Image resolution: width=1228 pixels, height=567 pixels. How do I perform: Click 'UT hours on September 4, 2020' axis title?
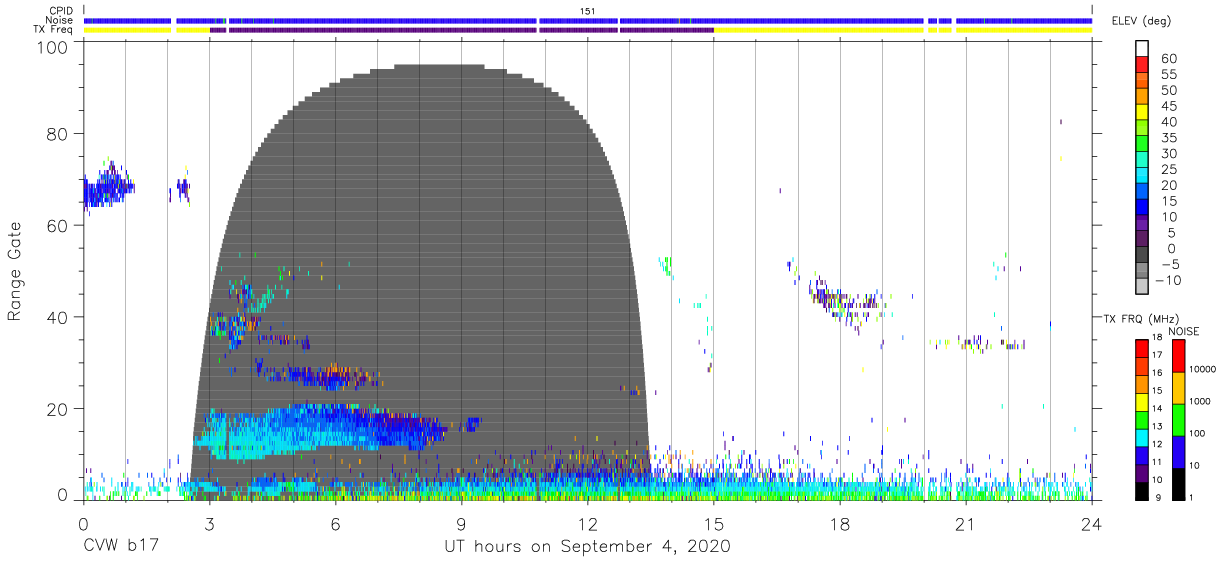587,547
